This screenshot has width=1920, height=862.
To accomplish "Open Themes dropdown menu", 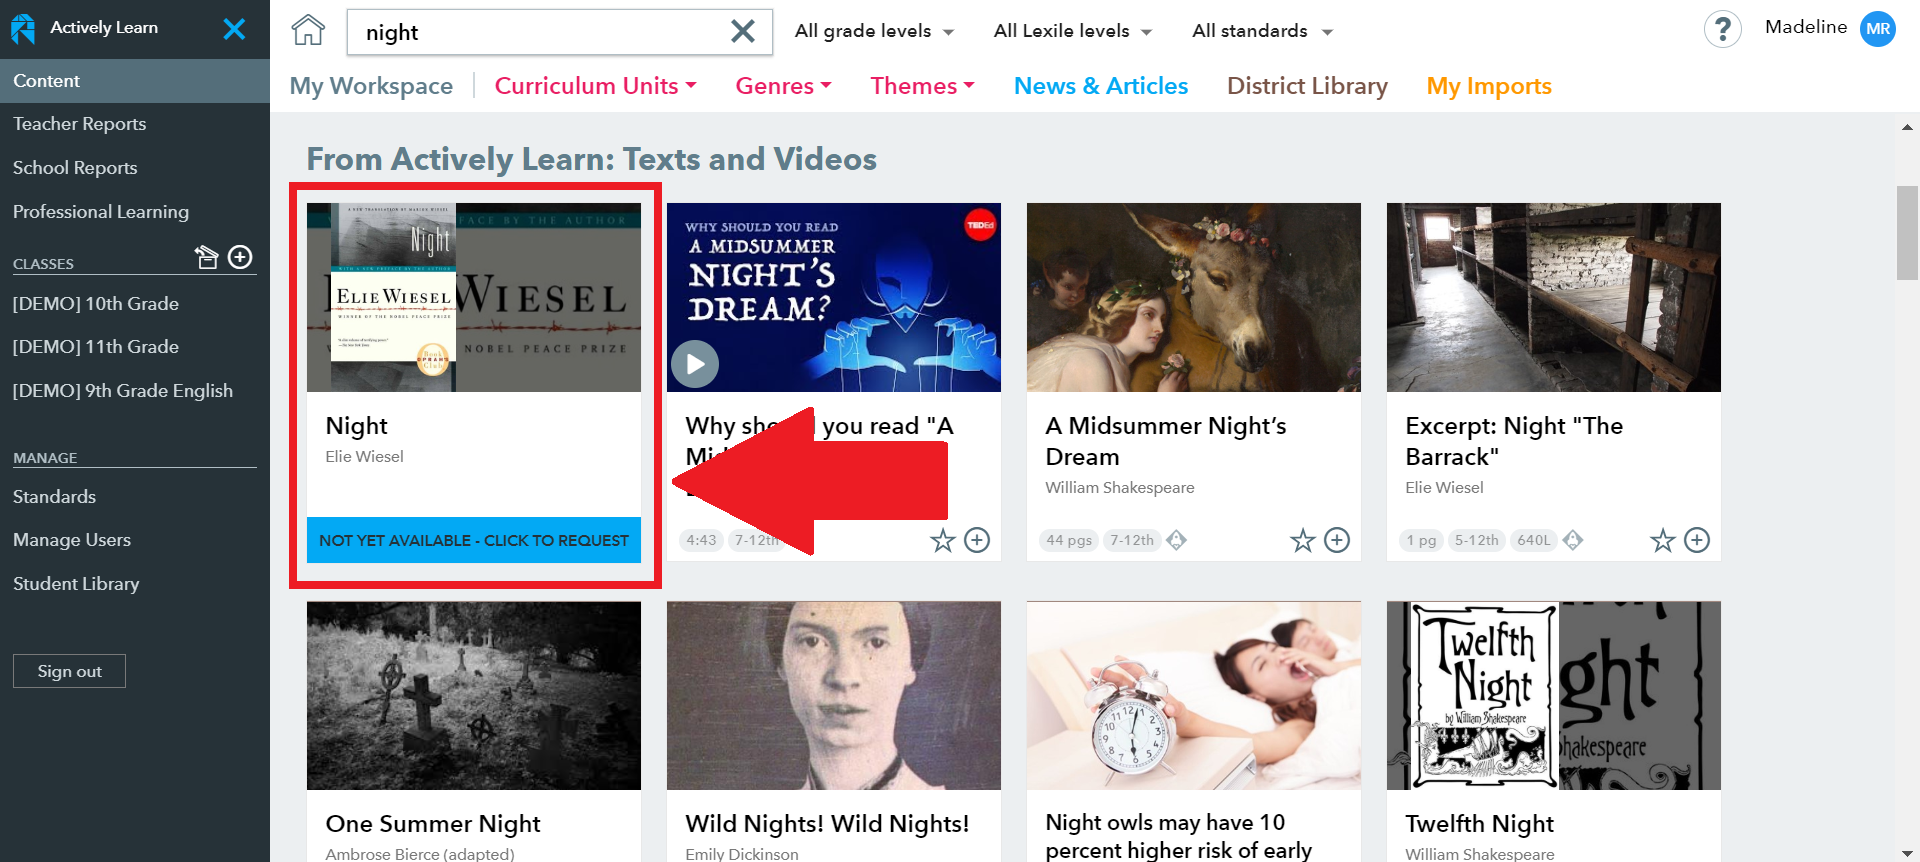I will coord(922,86).
